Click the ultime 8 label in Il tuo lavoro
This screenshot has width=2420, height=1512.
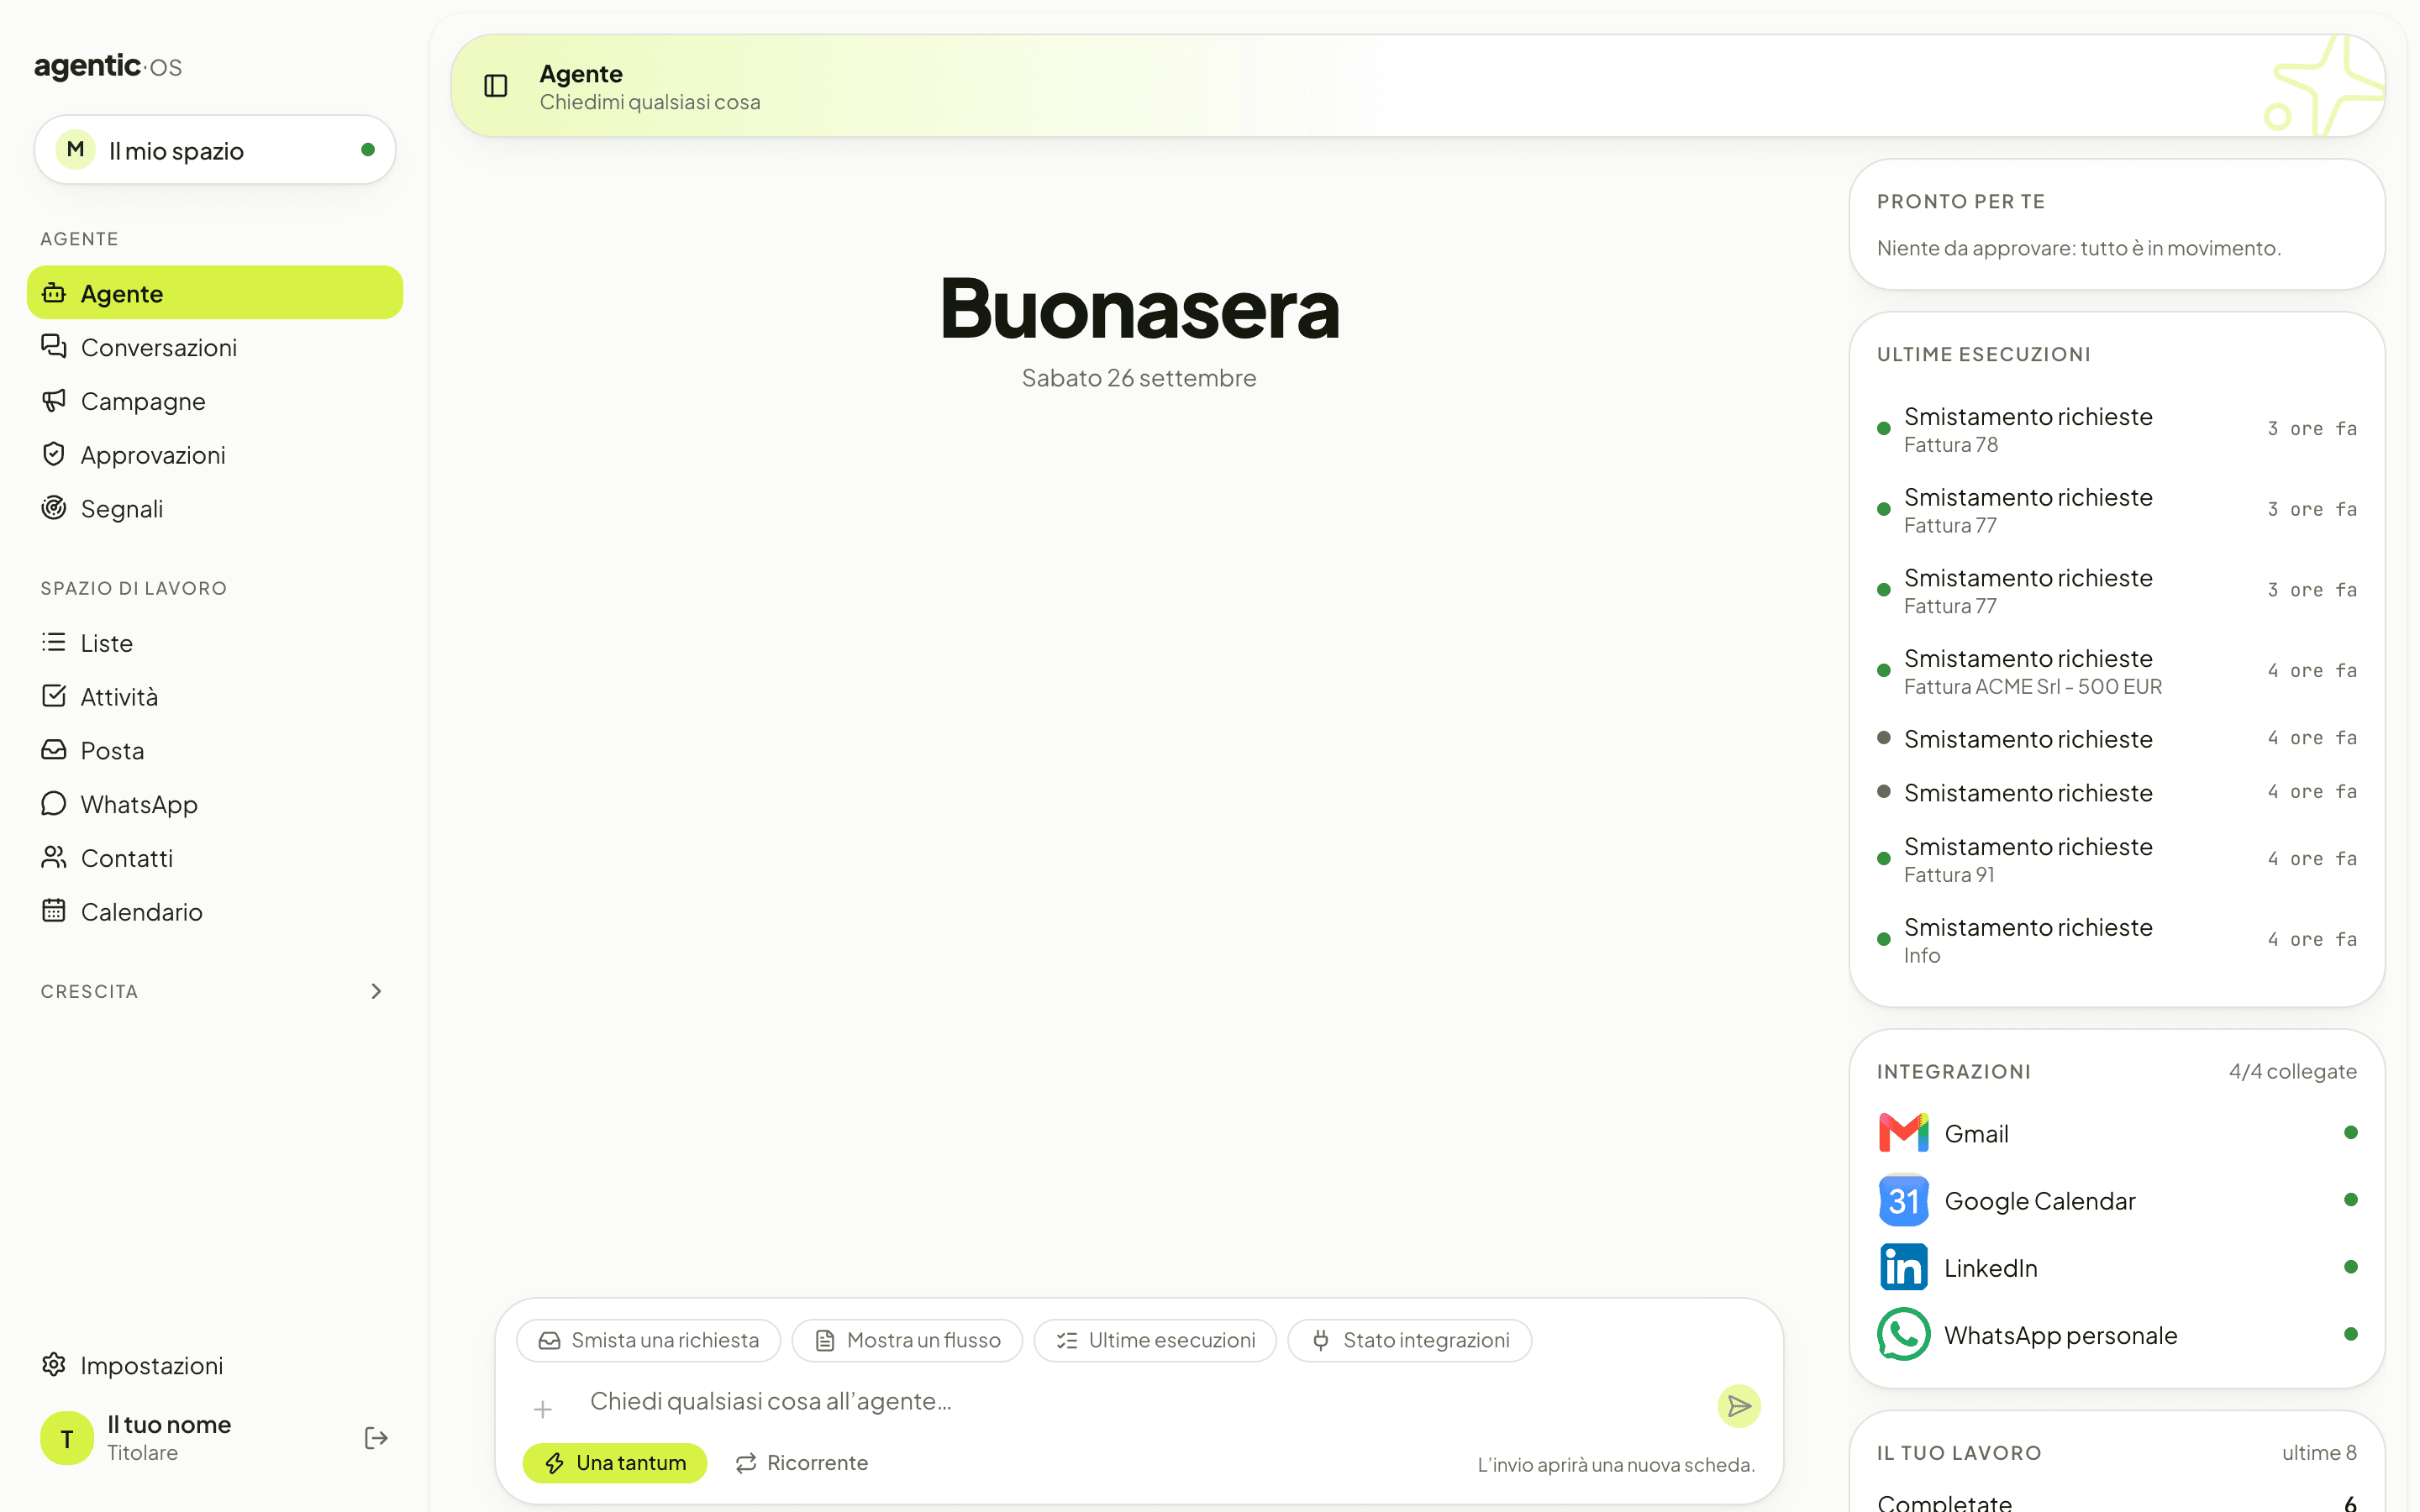click(2319, 1453)
